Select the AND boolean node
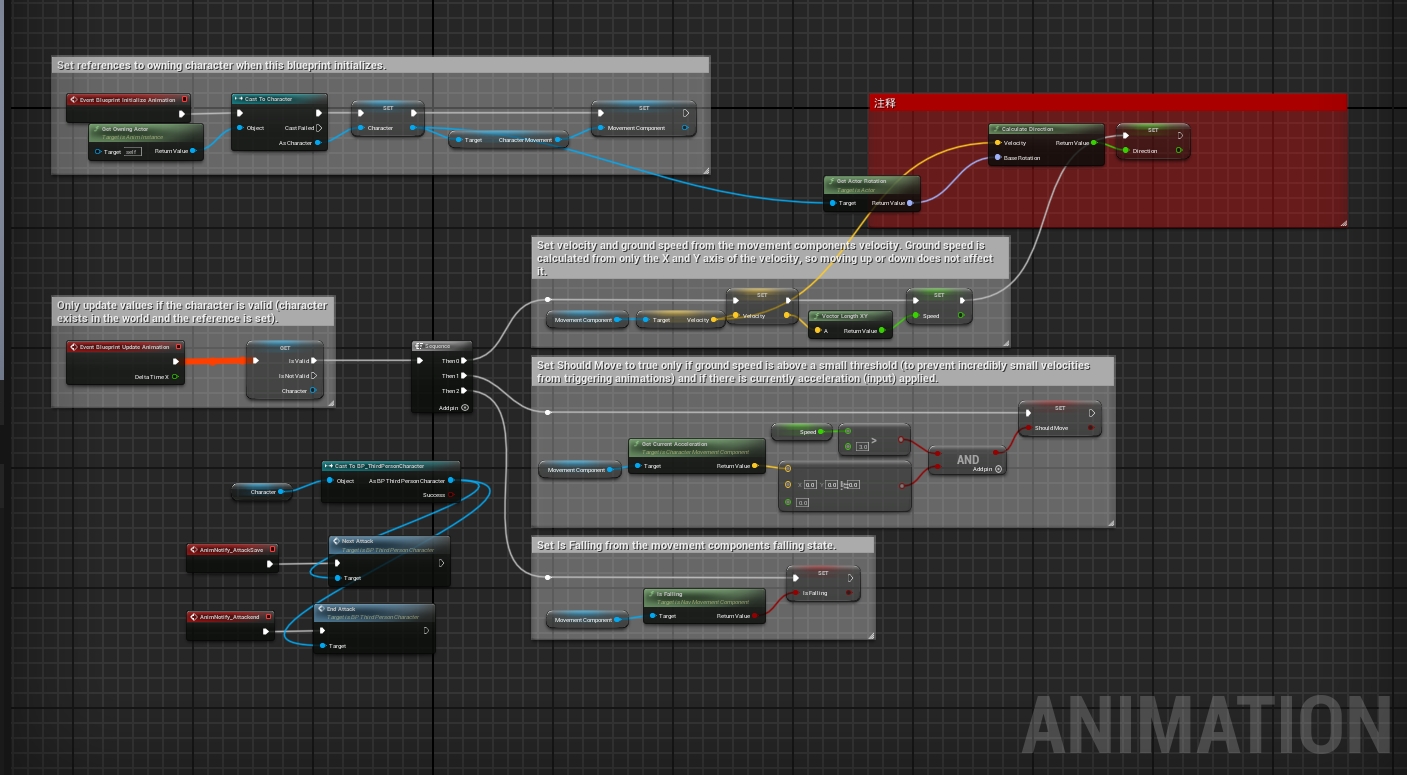Image resolution: width=1407 pixels, height=775 pixels. pos(967,460)
